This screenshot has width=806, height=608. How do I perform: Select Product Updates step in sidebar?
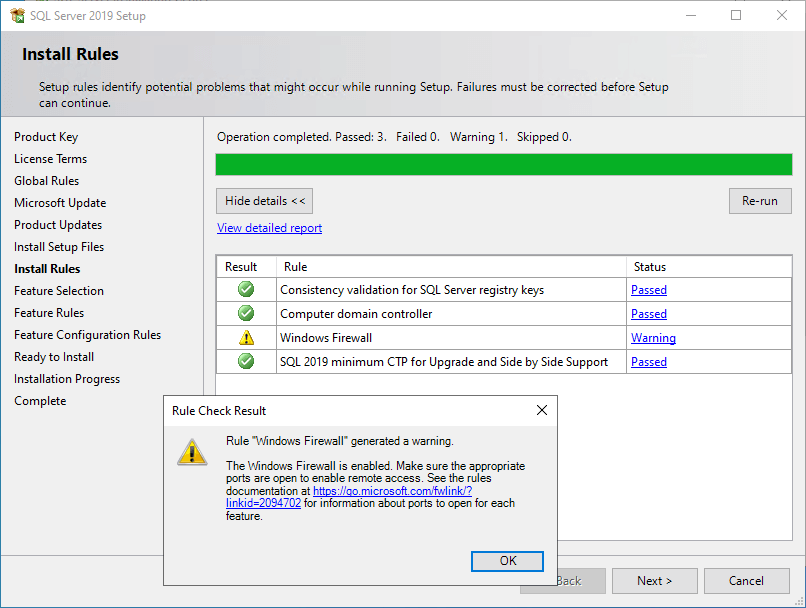pyautogui.click(x=58, y=225)
